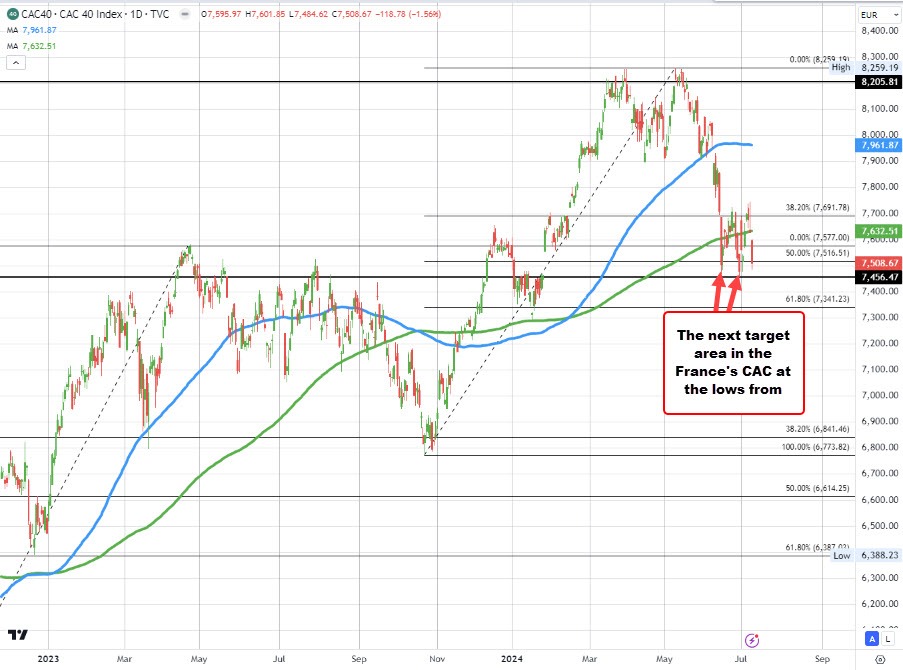Click the lightning replay icon on the time axis
Screen dimensions: 903x670
(752, 640)
